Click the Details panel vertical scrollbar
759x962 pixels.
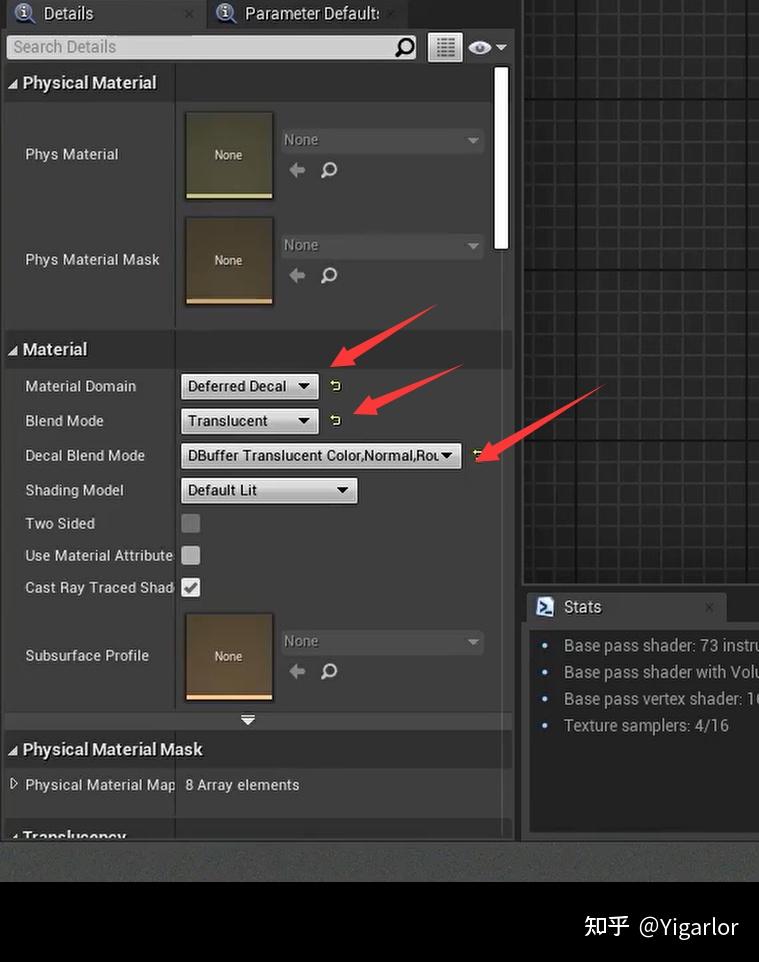pos(501,158)
